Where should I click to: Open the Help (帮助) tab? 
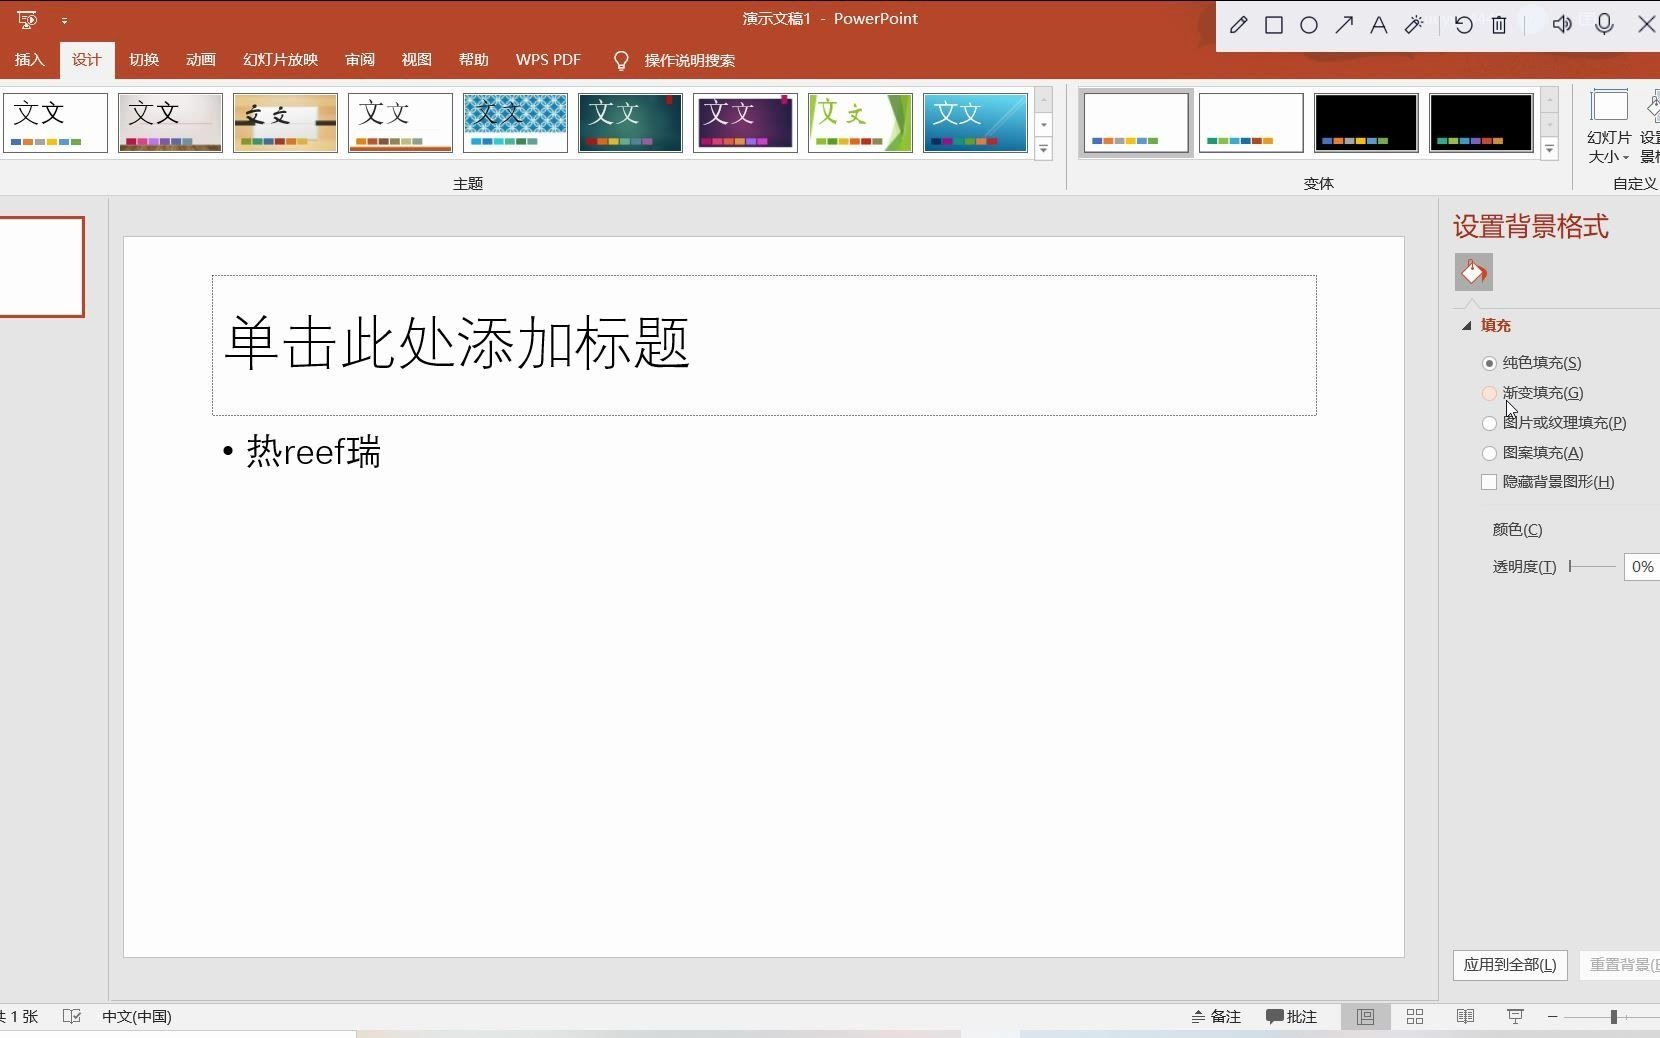[474, 60]
